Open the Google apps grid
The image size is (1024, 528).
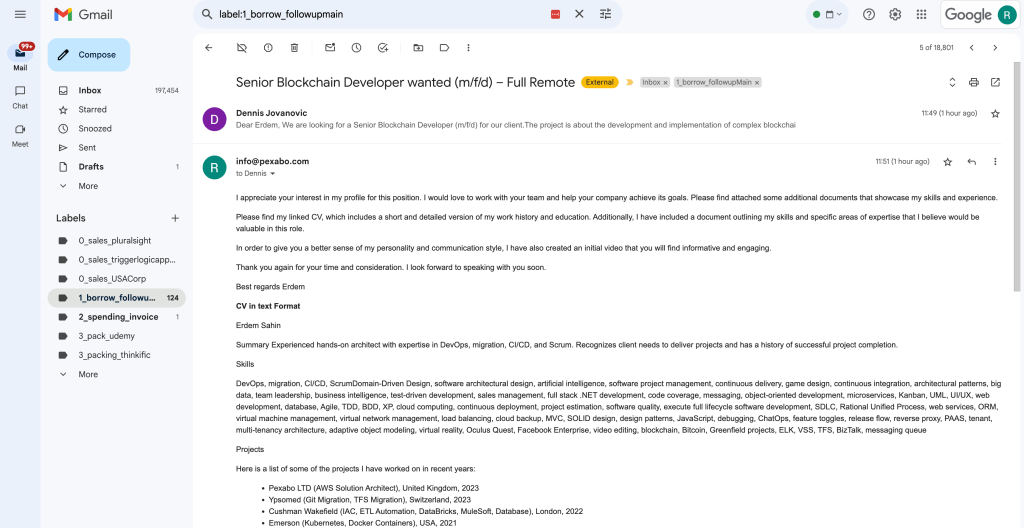[x=921, y=14]
